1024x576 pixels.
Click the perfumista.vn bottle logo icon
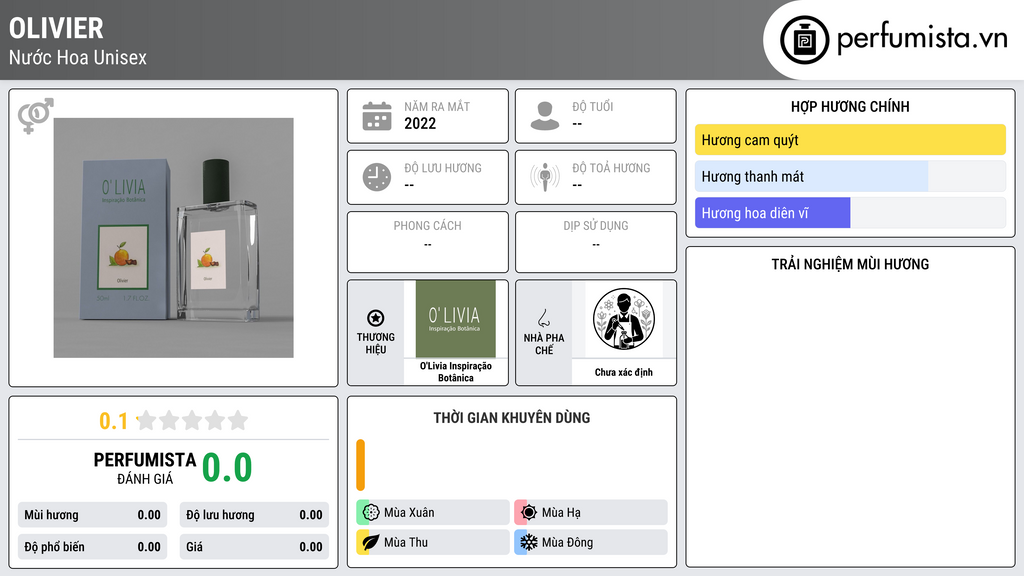point(805,40)
